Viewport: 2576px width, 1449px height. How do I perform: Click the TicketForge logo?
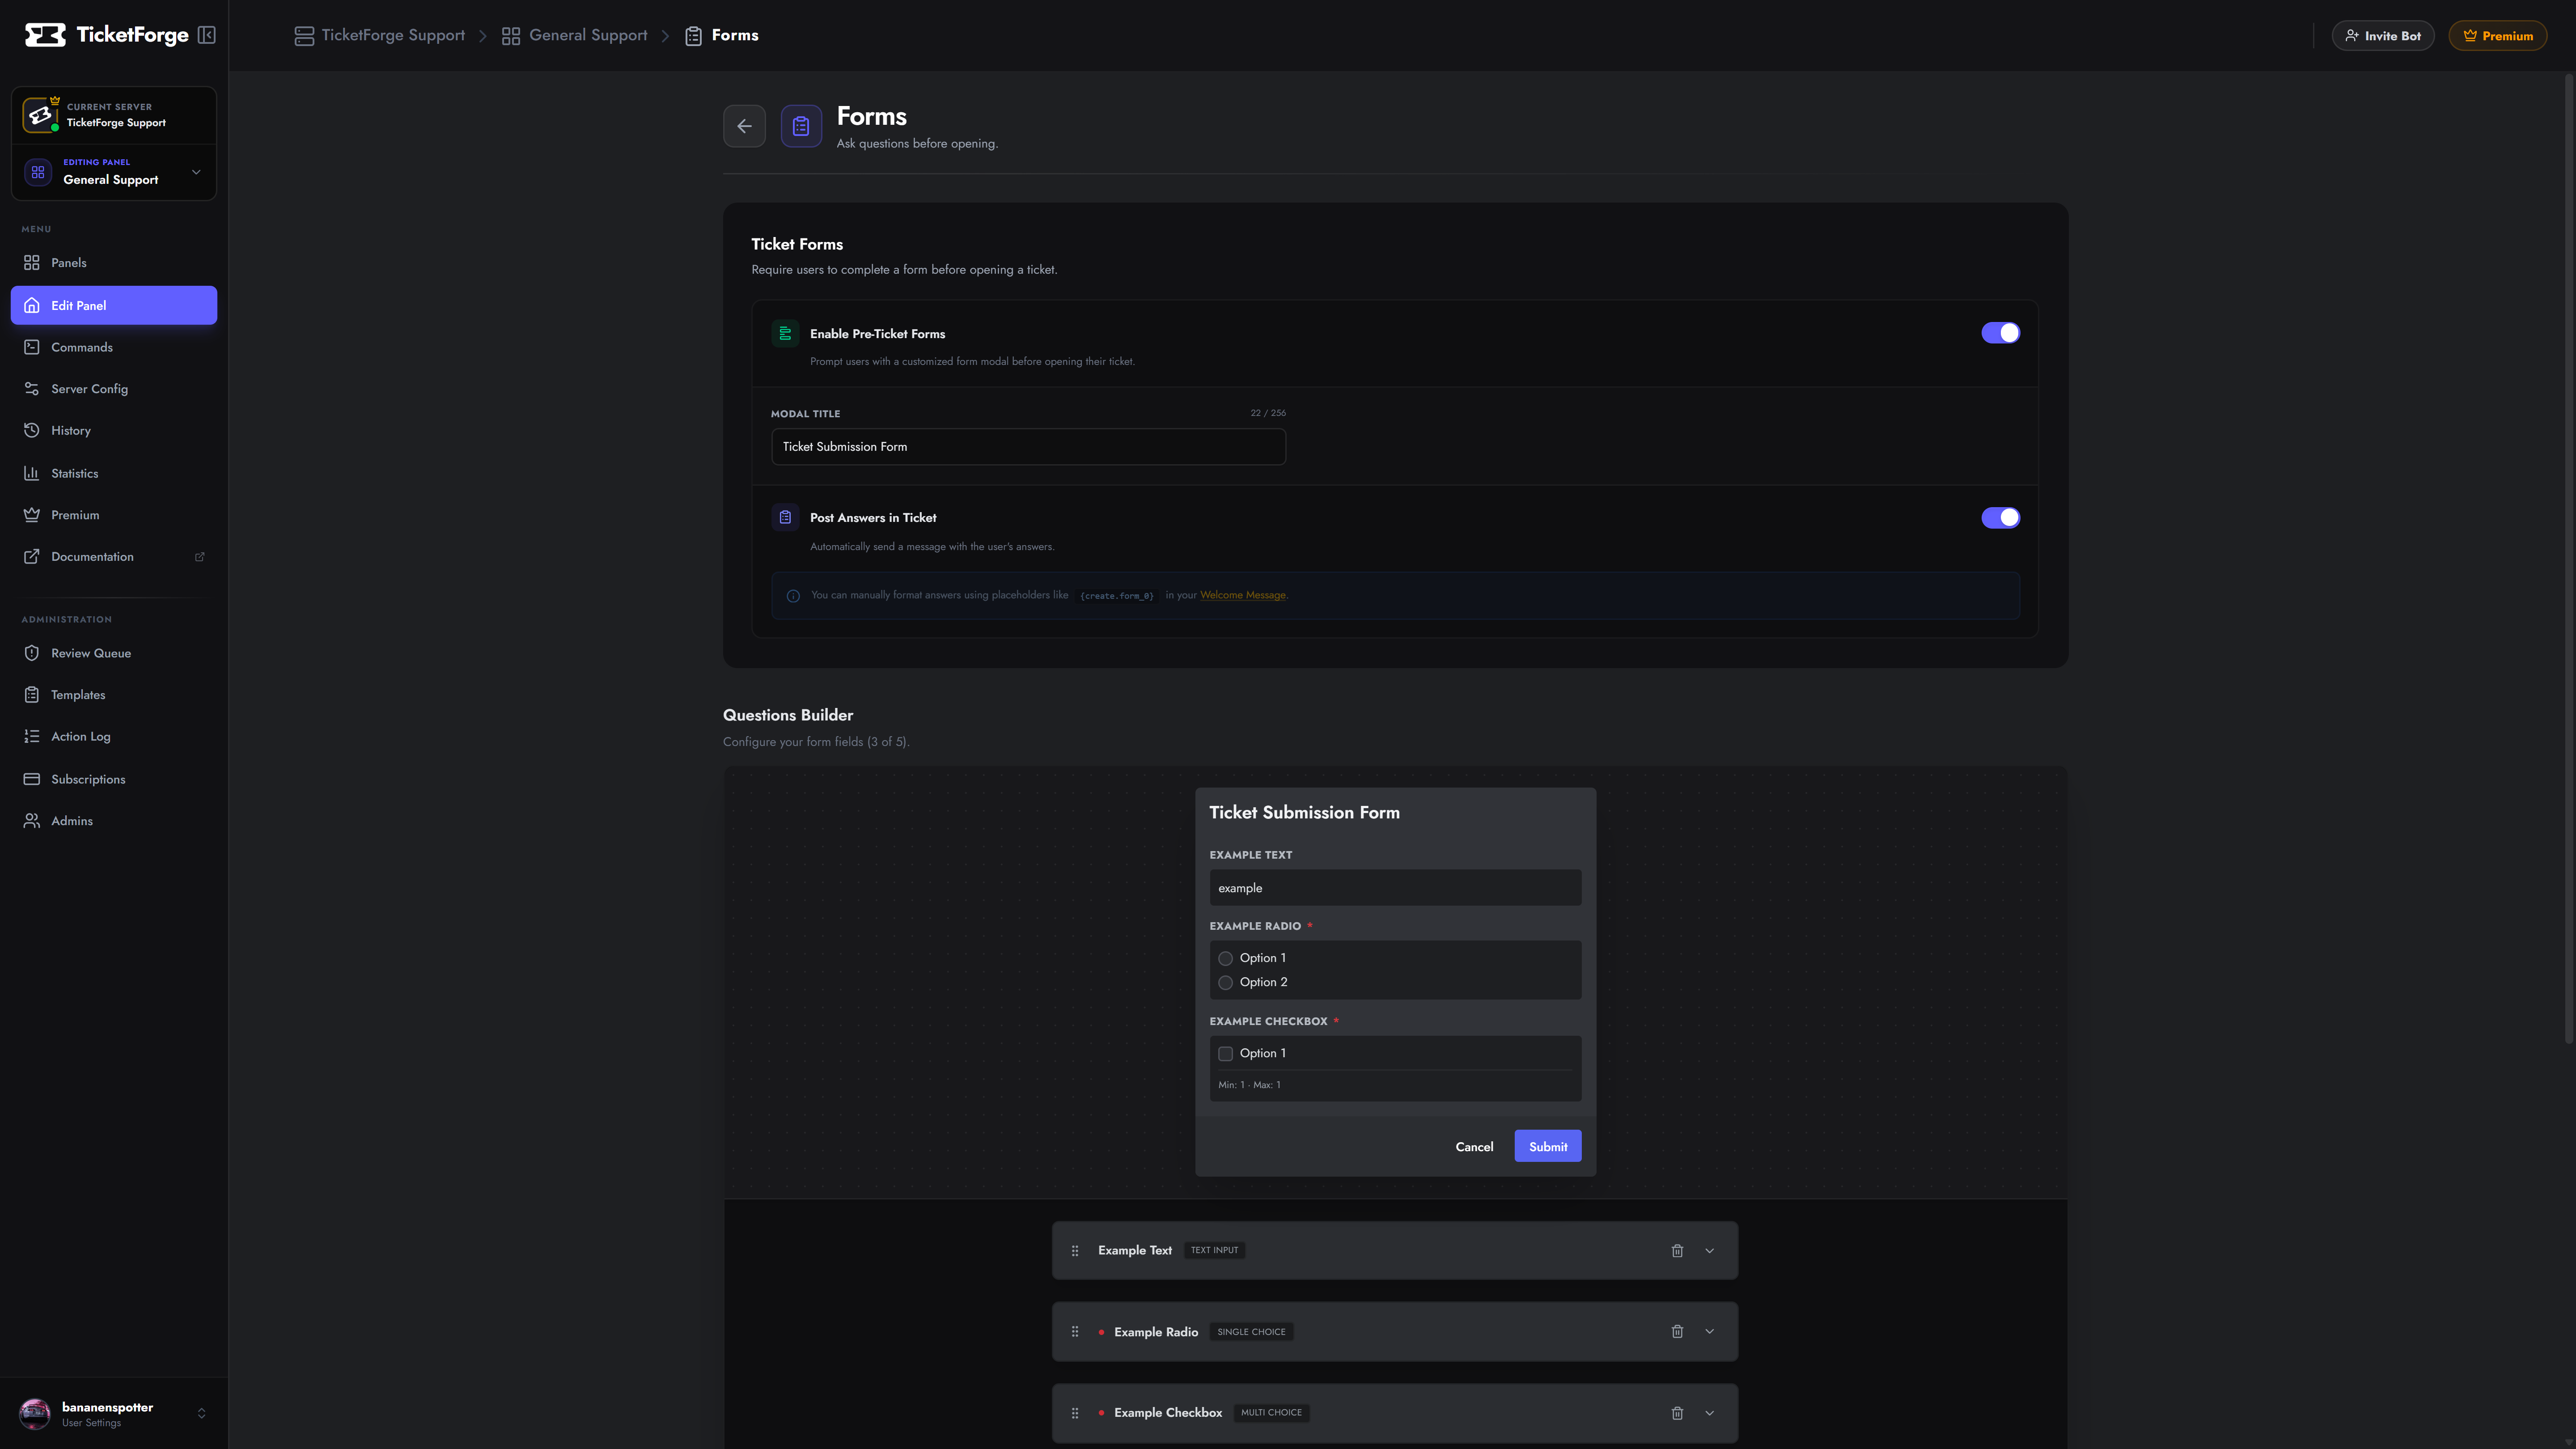(x=106, y=35)
